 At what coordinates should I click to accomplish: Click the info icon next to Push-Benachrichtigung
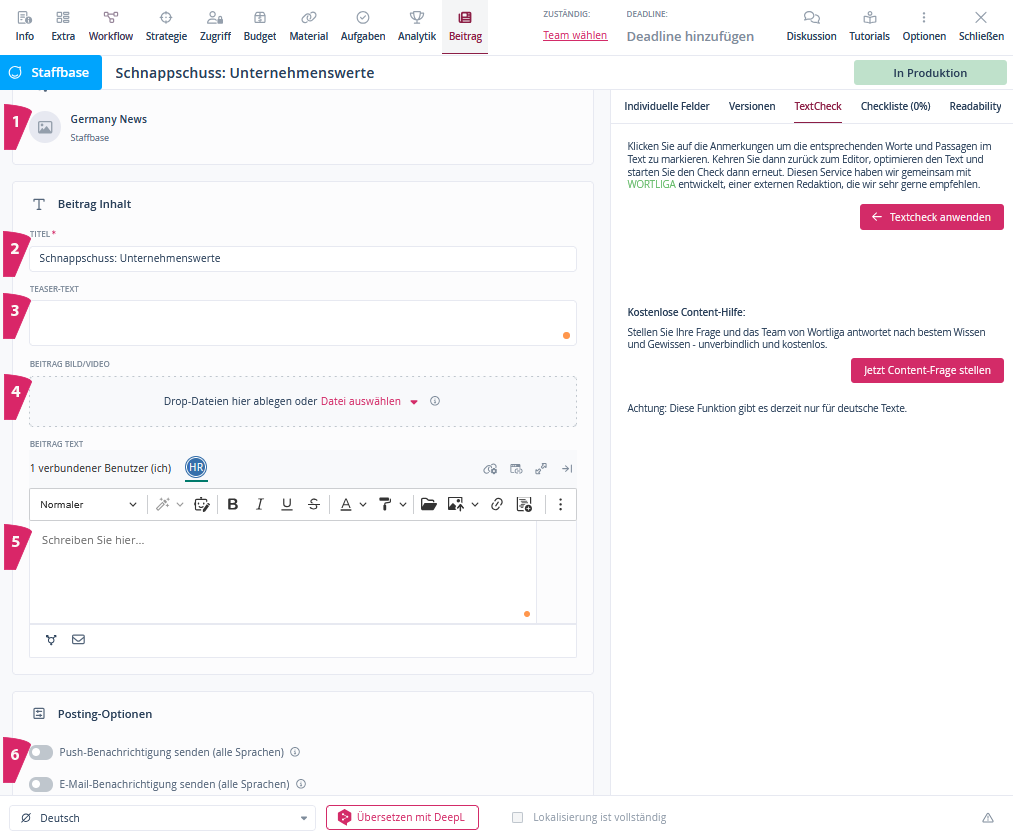pos(295,752)
